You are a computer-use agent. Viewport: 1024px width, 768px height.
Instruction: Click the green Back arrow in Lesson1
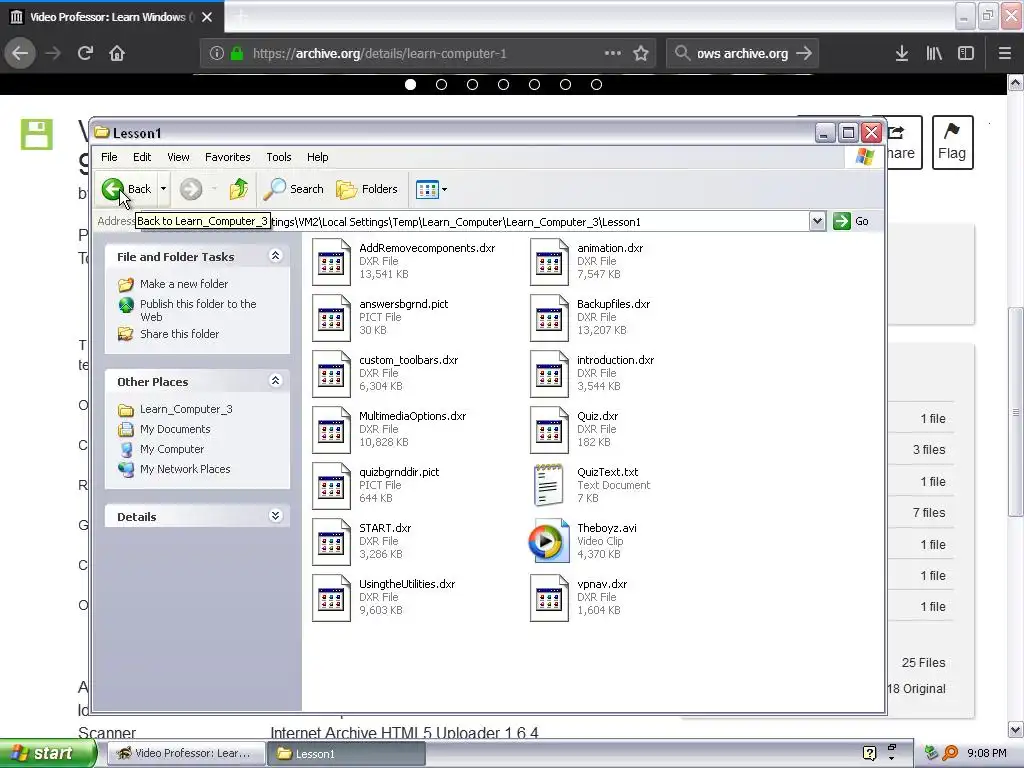click(112, 189)
